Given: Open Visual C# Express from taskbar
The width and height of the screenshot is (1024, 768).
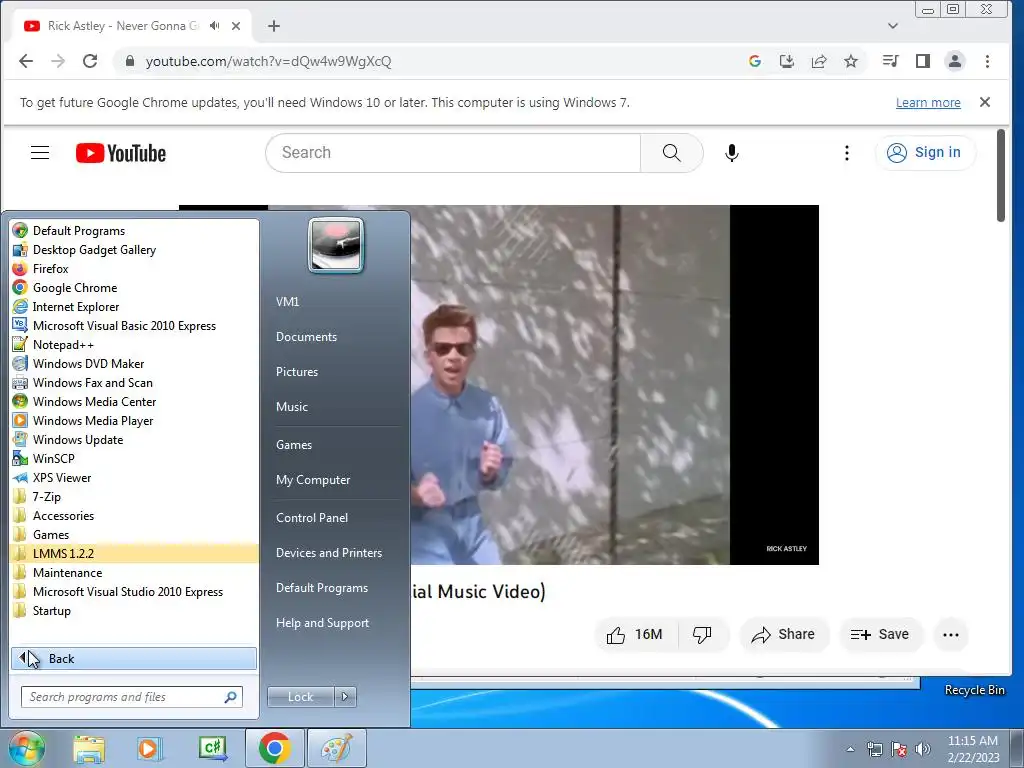Looking at the screenshot, I should pos(212,748).
